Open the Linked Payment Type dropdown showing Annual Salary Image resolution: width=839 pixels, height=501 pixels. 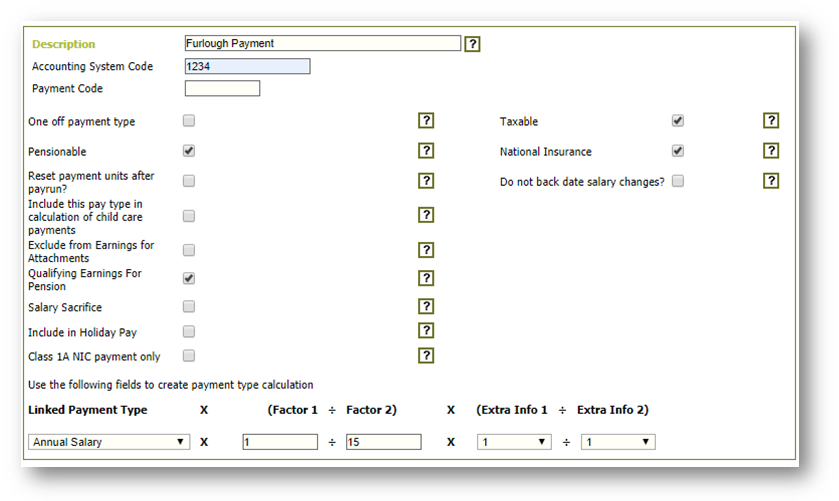[x=109, y=442]
